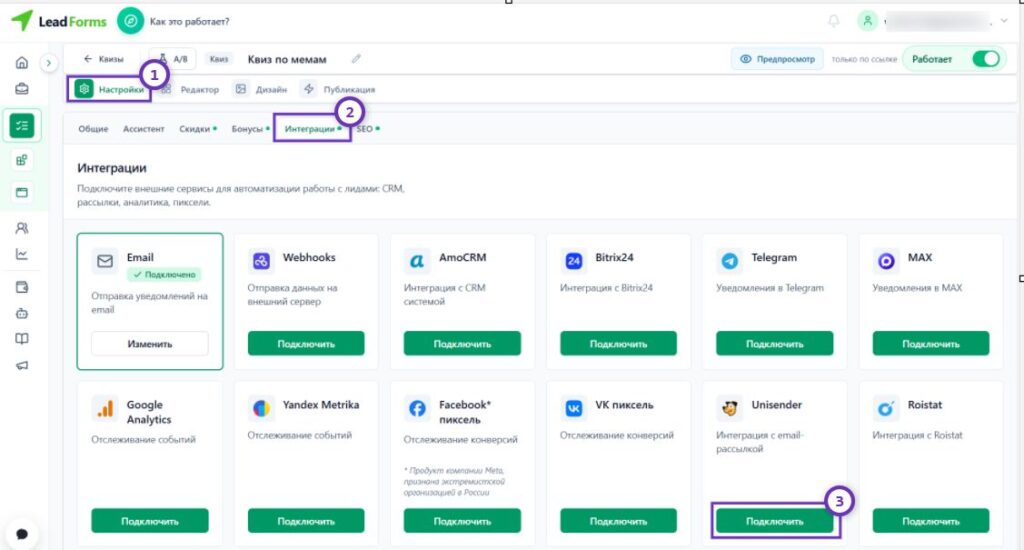The width and height of the screenshot is (1024, 550).
Task: Connect AmoCRM with Подключить
Action: (x=462, y=344)
